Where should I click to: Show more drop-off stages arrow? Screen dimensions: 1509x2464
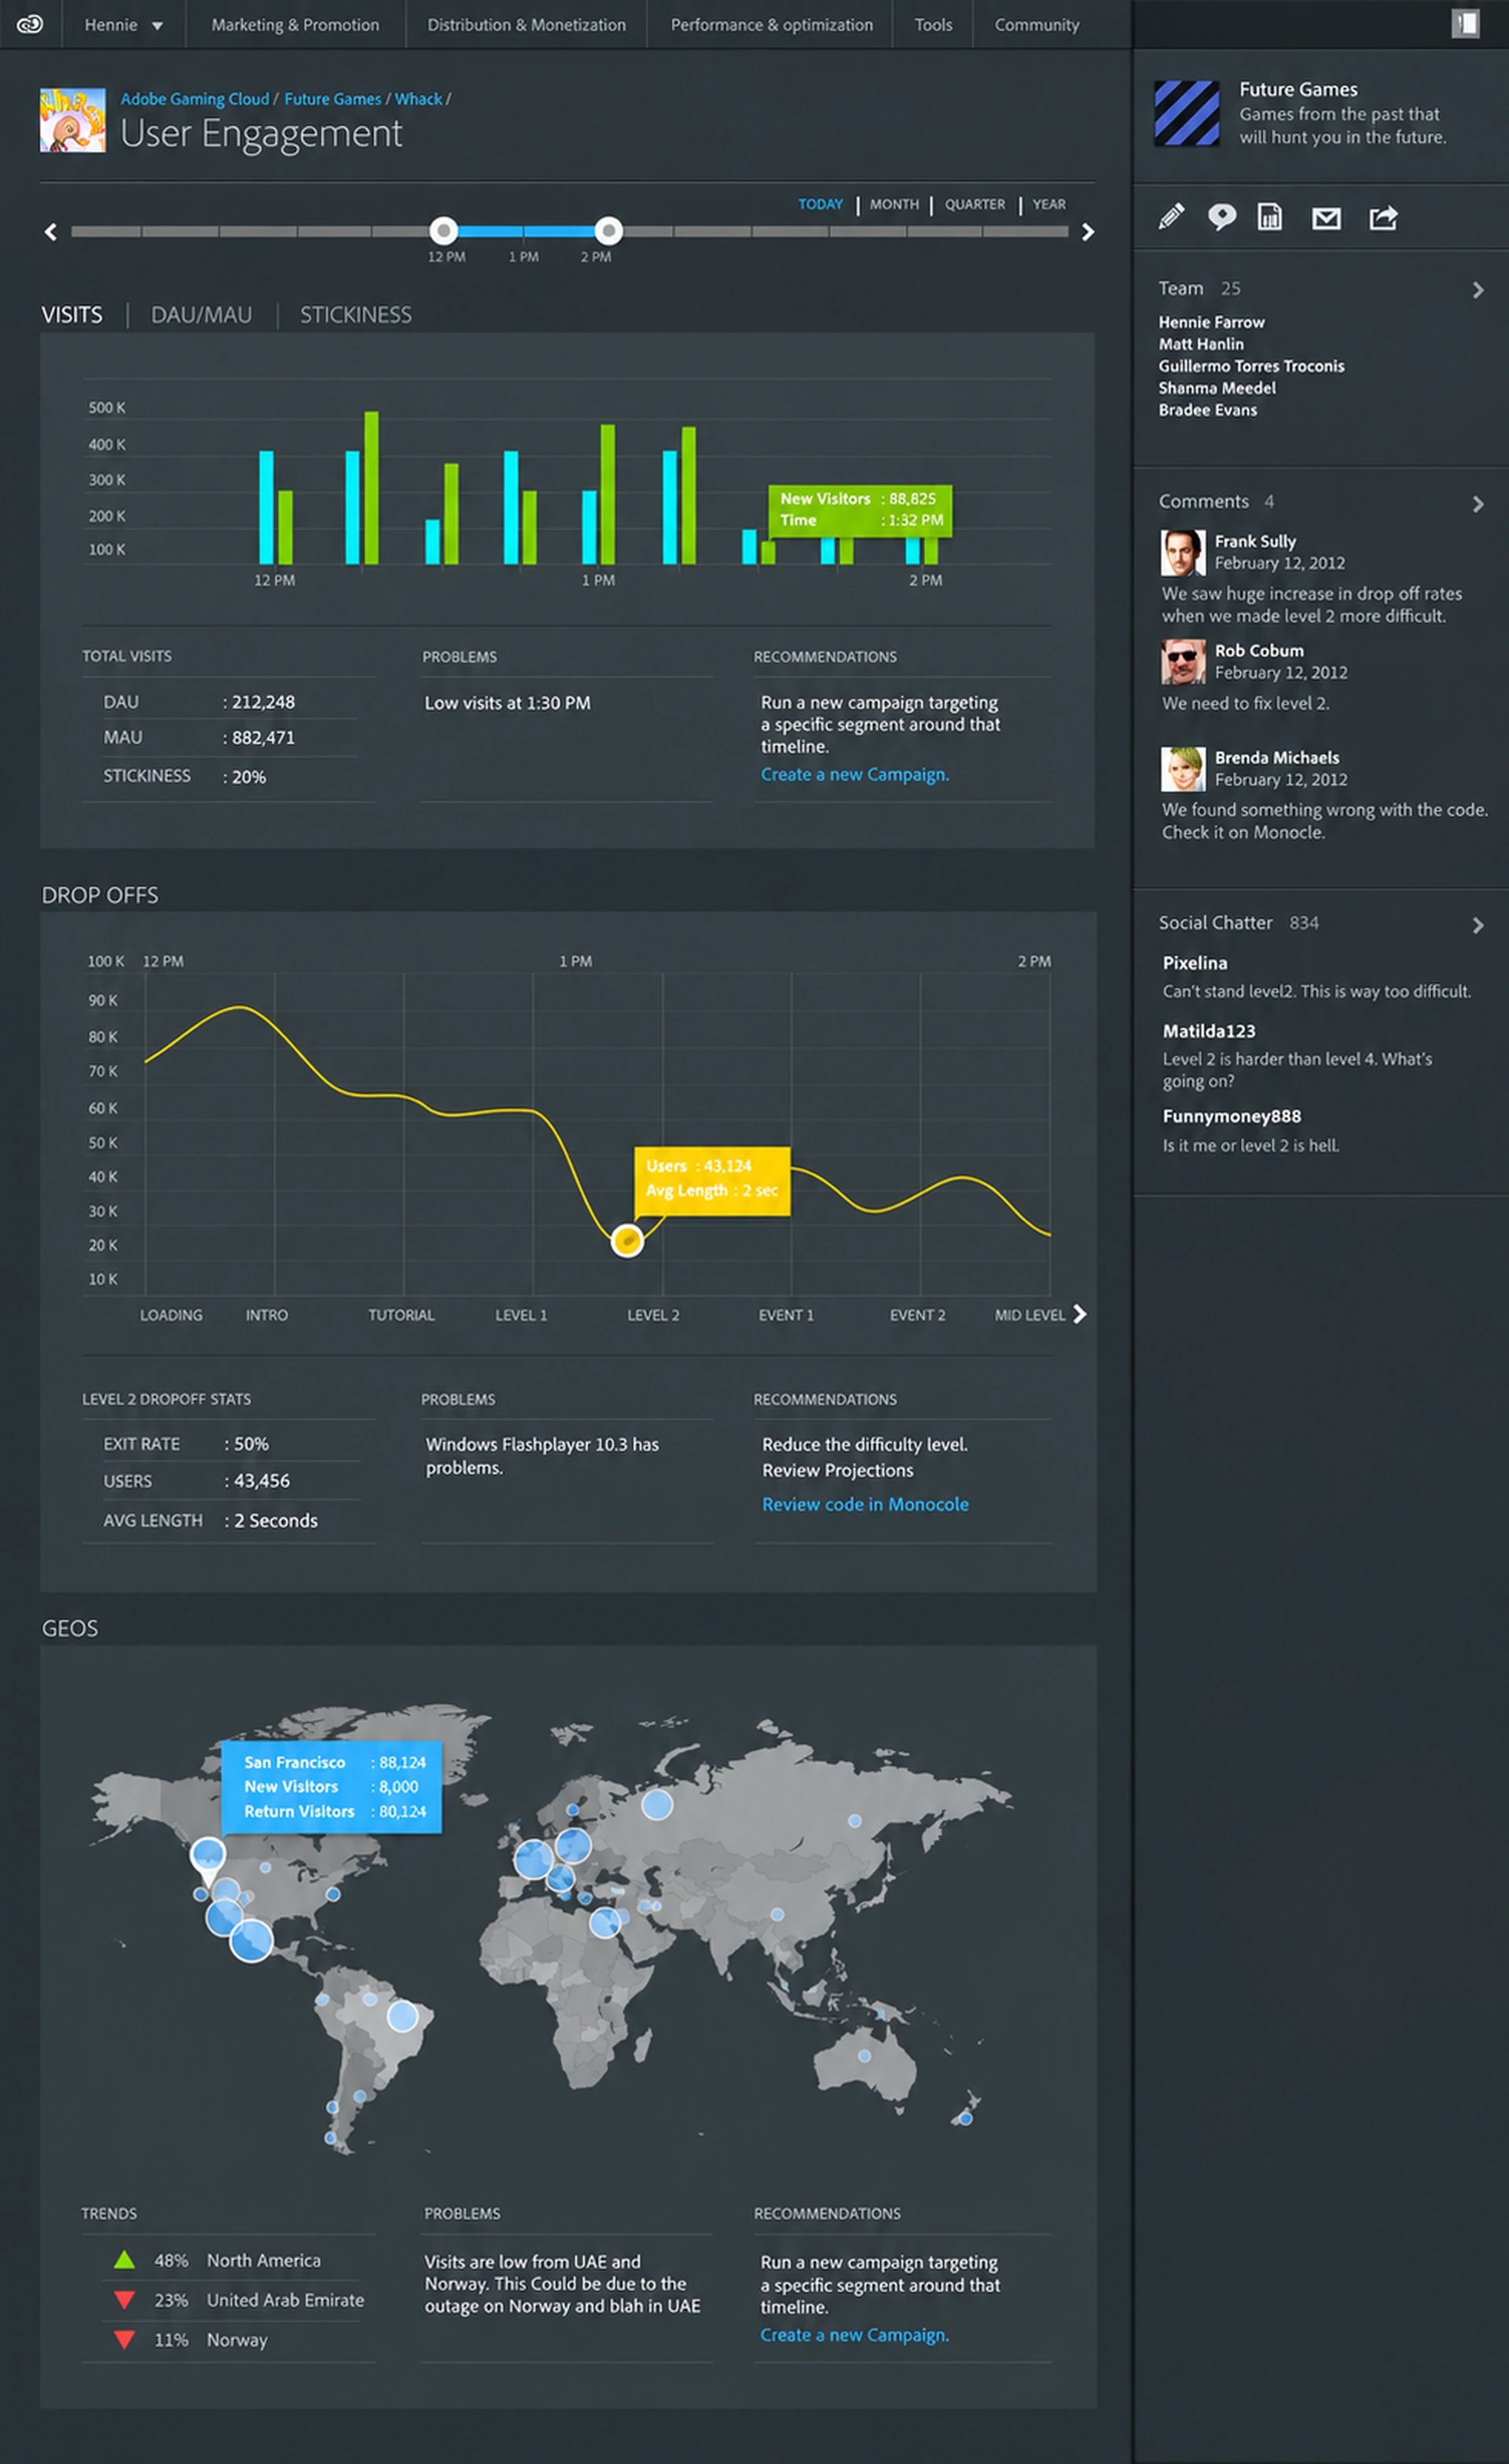[x=1079, y=1314]
